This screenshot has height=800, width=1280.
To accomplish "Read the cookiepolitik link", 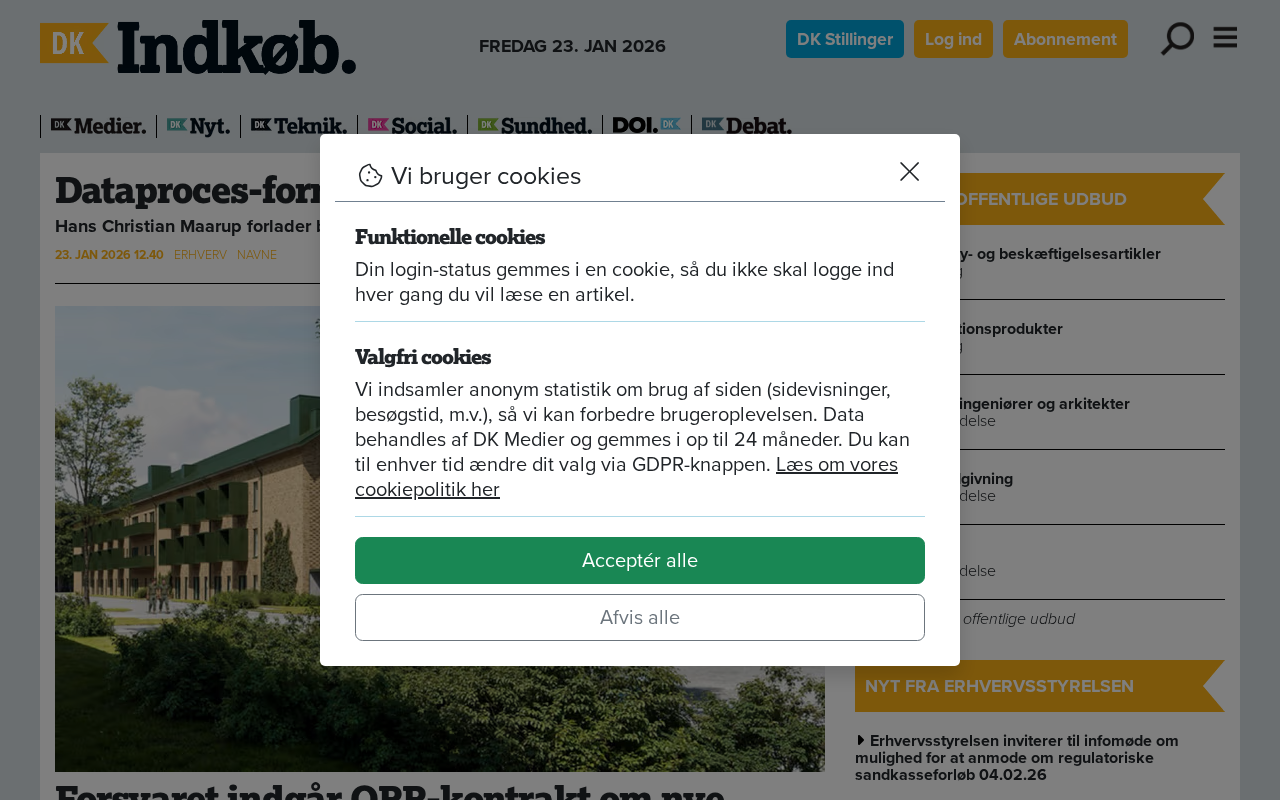I will coord(626,477).
